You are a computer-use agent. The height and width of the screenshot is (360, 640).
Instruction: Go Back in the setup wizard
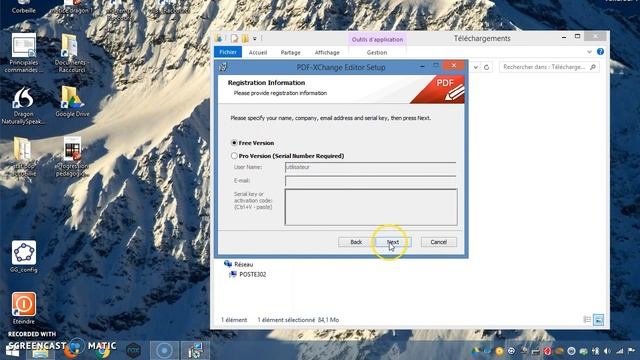coord(356,242)
